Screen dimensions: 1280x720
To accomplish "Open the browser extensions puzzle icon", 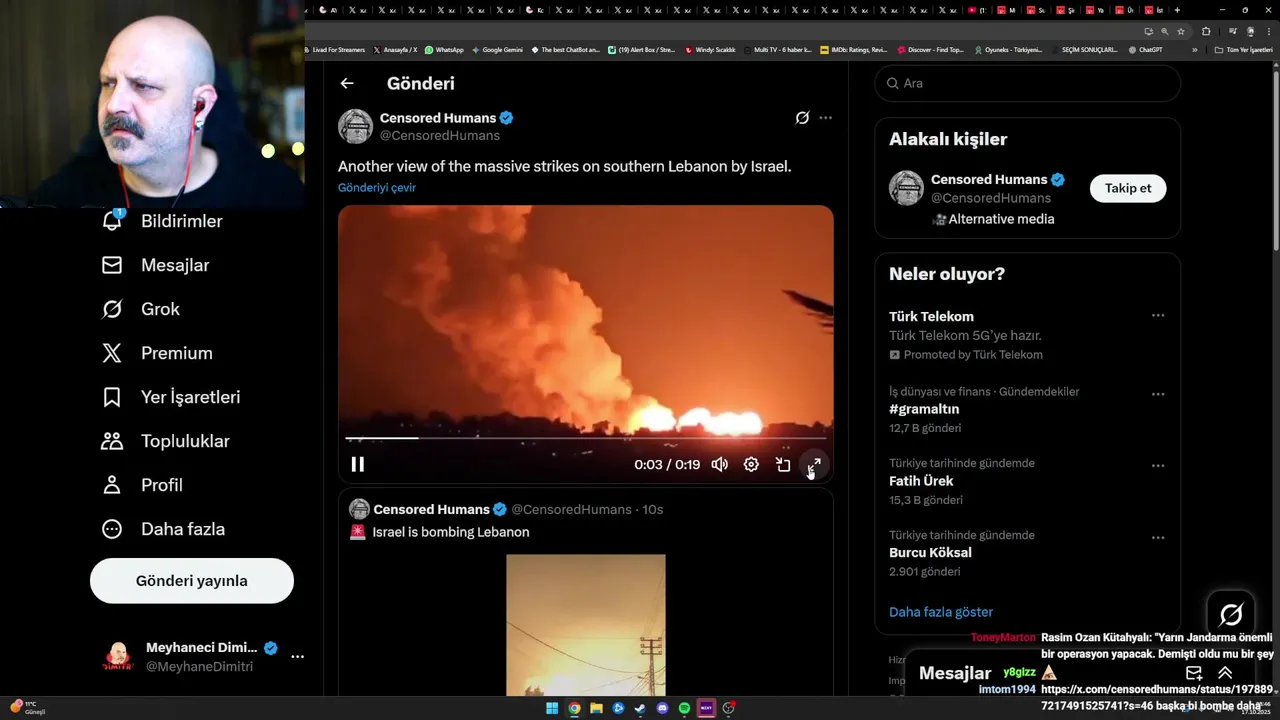I will [1206, 31].
